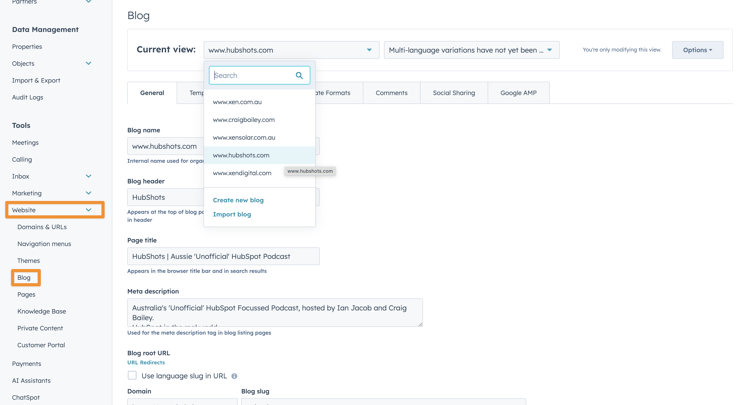
Task: Switch to the Comments tab
Action: click(x=391, y=93)
